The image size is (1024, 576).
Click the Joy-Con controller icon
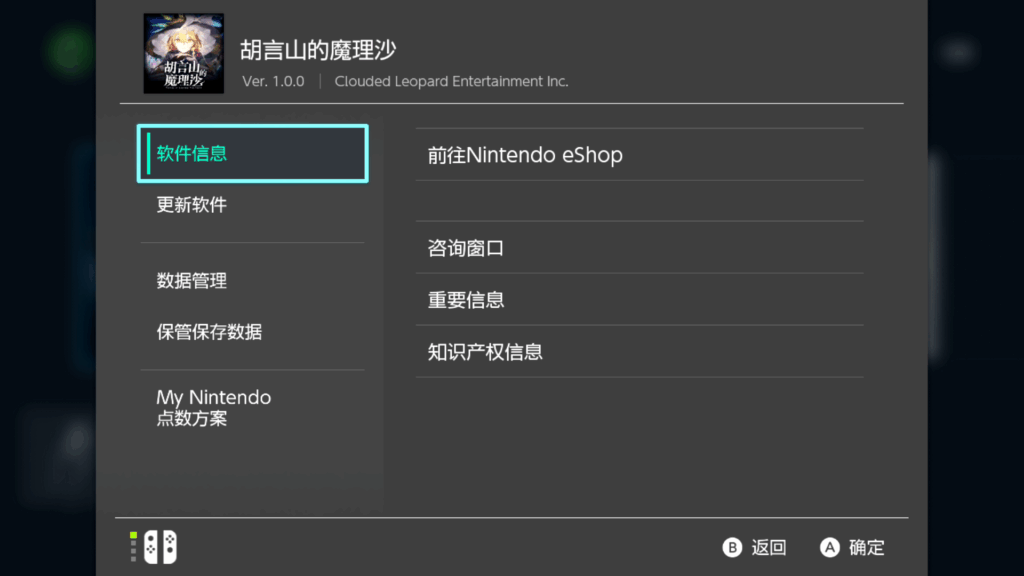pyautogui.click(x=161, y=547)
